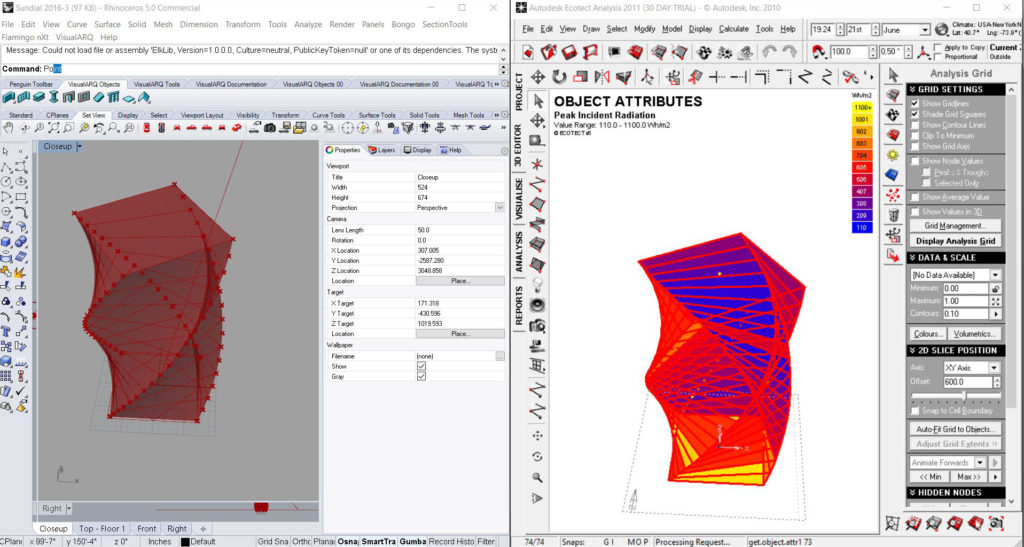Collapse the 2D SLICE POSITION section
Viewport: 1024px width, 547px height.
(x=957, y=351)
